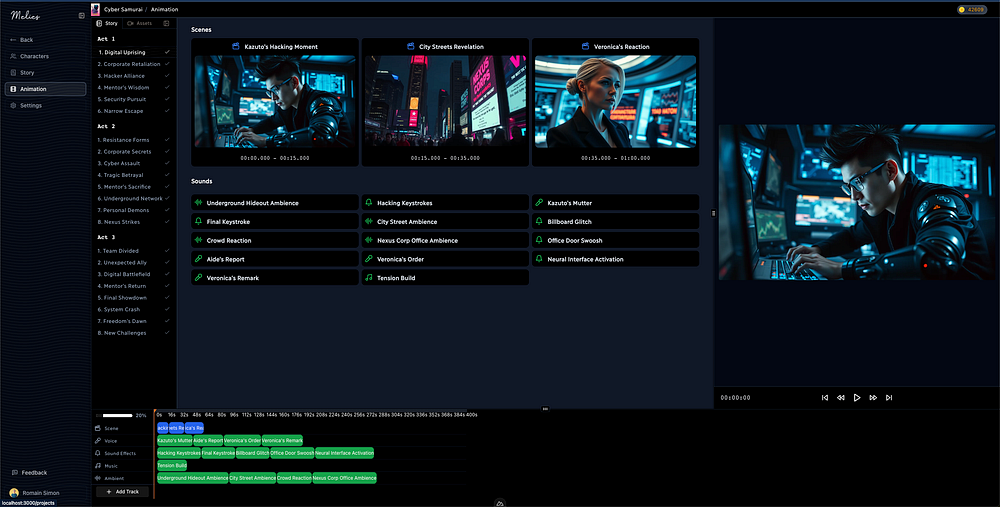The width and height of the screenshot is (1000, 507).
Task: Open the Characters section in sidebar
Action: [x=45, y=56]
